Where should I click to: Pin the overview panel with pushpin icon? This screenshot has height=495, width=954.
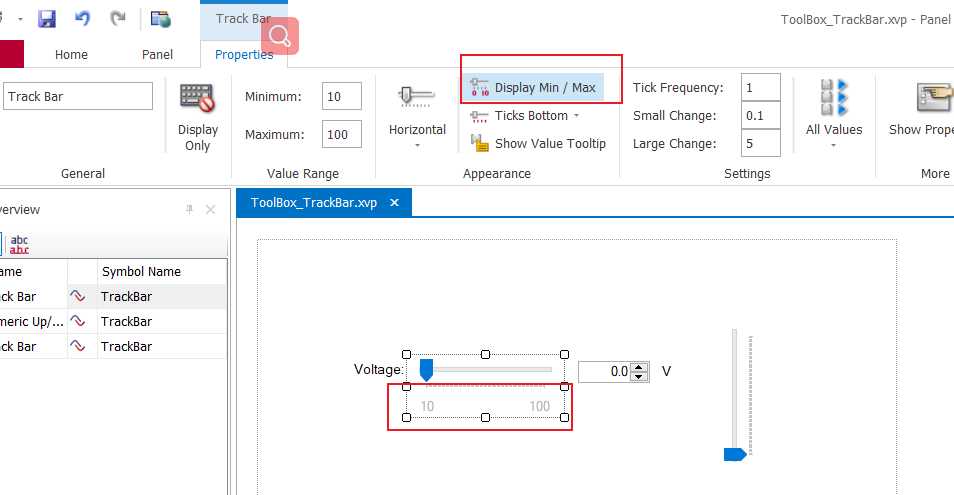(189, 210)
